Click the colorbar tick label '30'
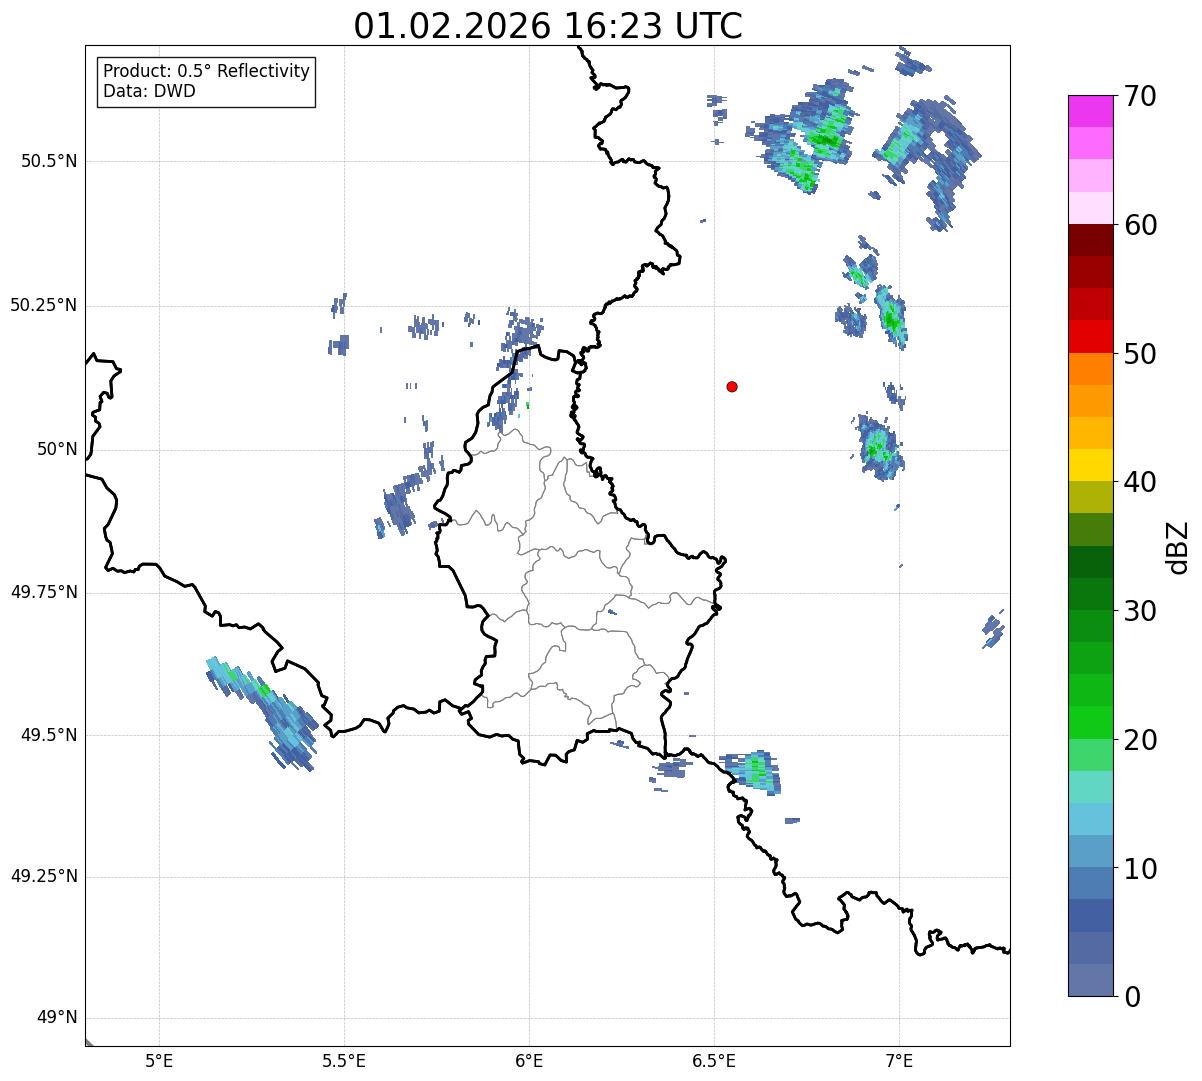 pos(1140,611)
